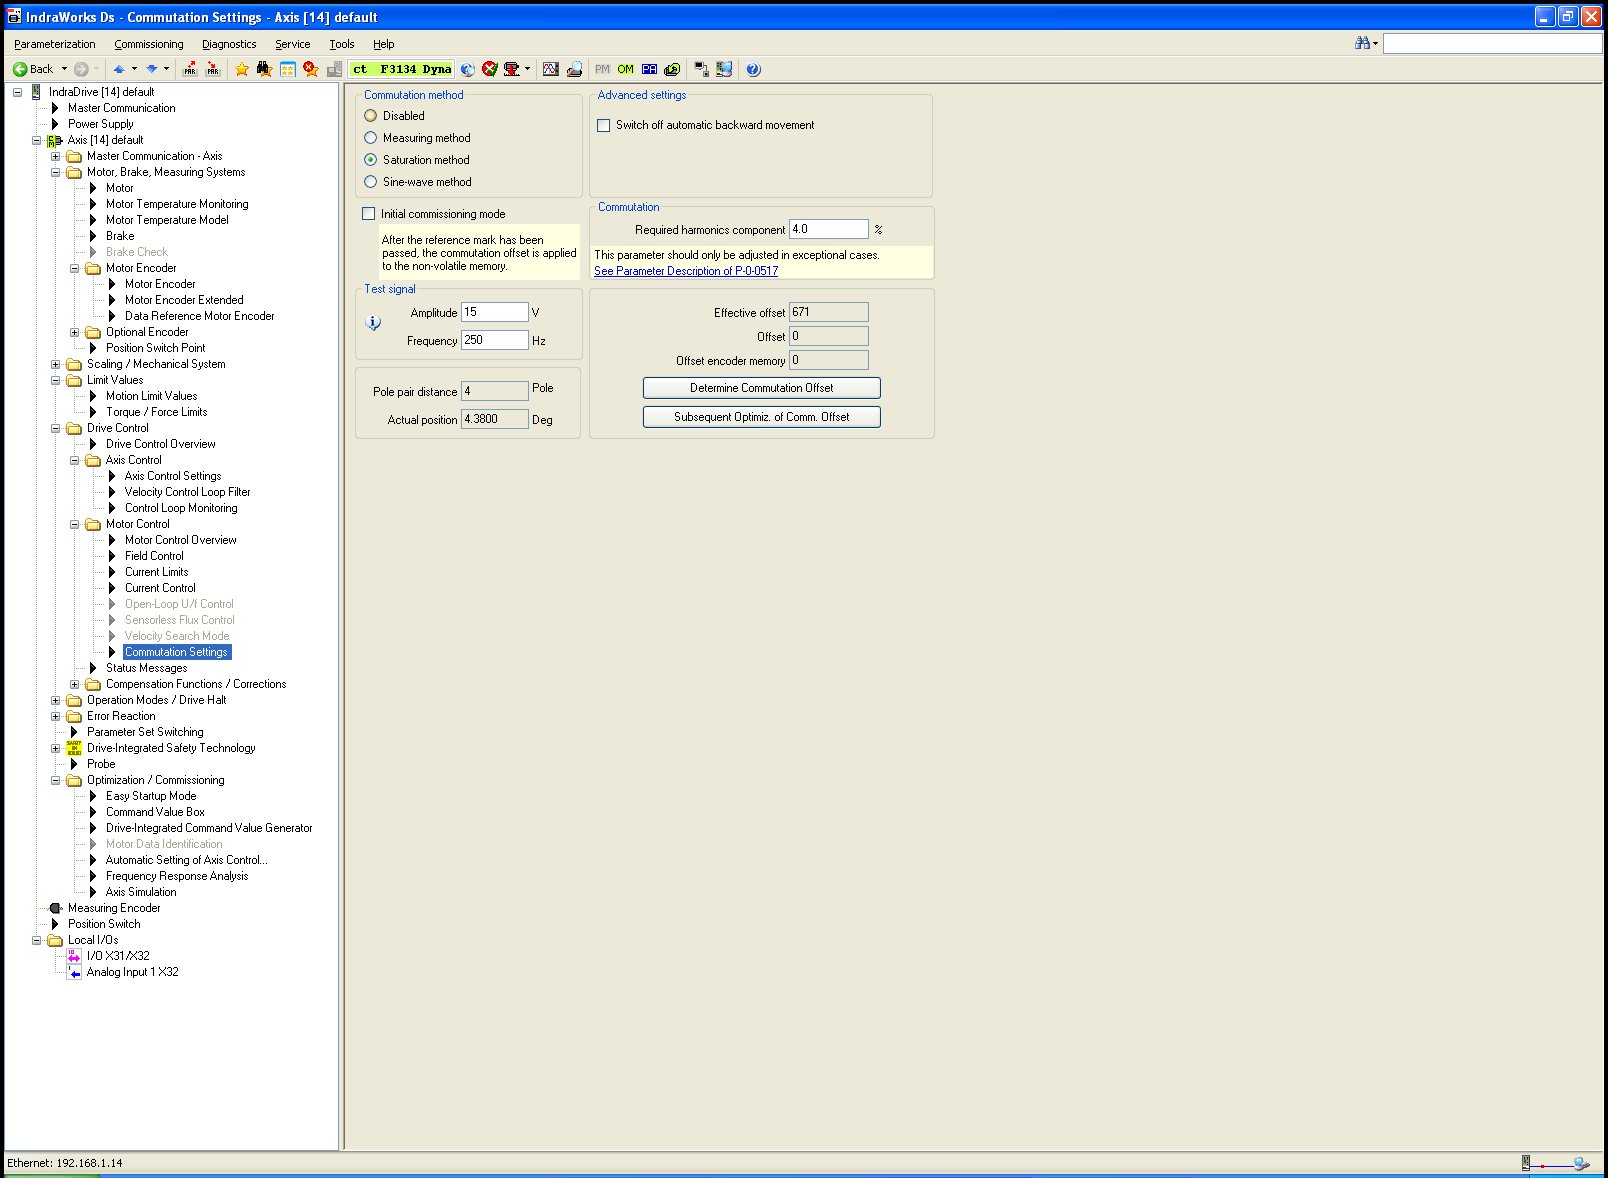The width and height of the screenshot is (1608, 1178).
Task: Expand the Error Reaction folder
Action: tap(56, 716)
